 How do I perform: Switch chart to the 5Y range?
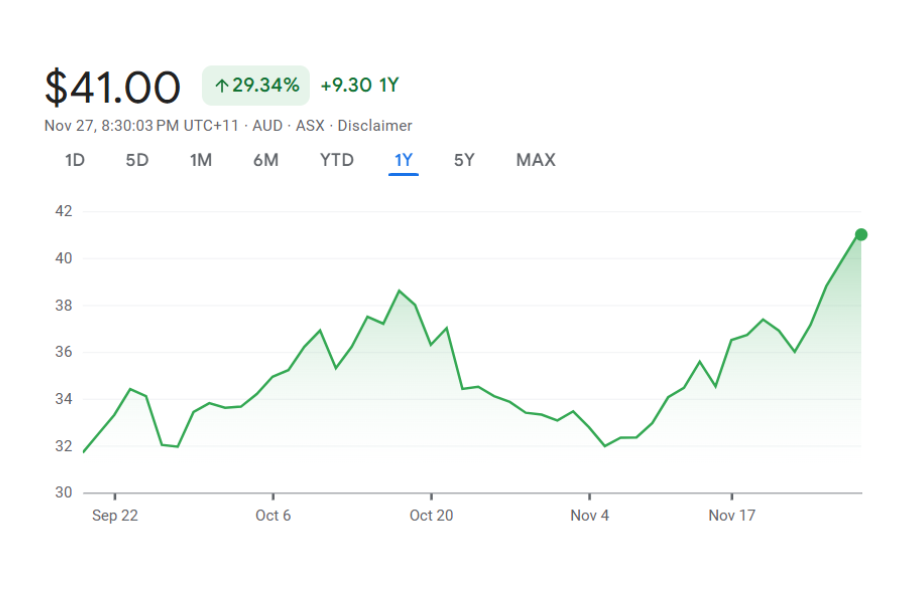464,160
